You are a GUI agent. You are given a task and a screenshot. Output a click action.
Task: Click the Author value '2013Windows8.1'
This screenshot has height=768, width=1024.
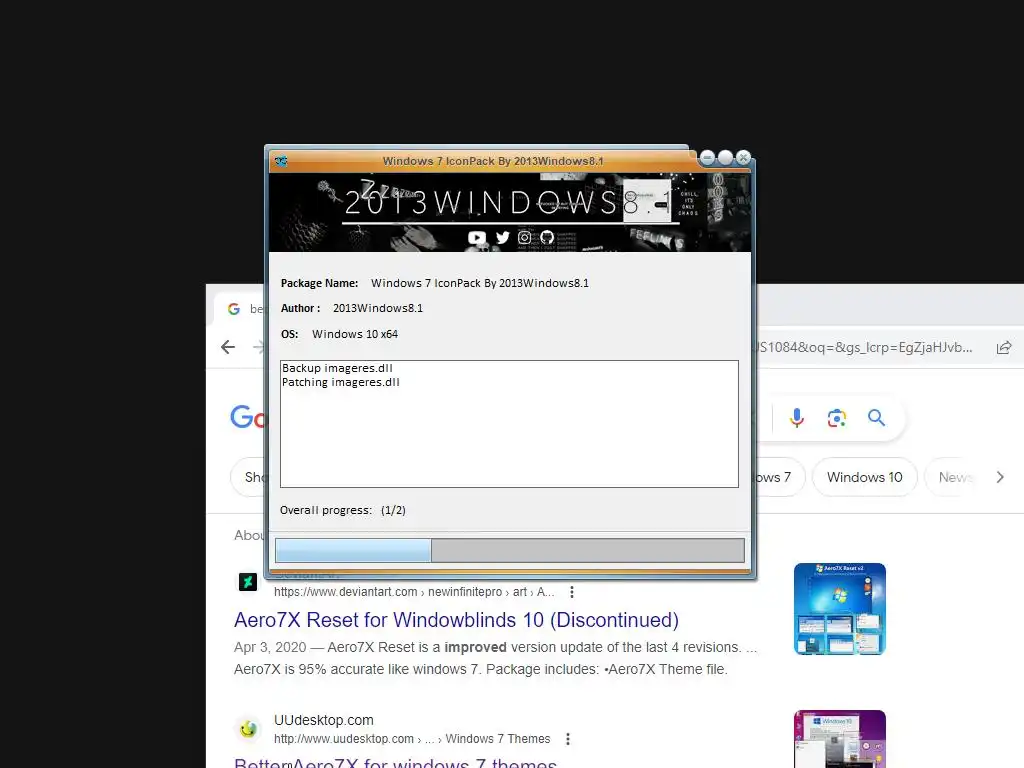377,308
